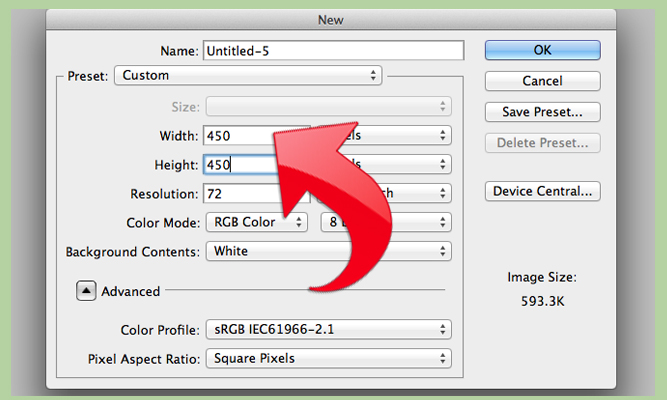Open the Width units dropdown arrows
This screenshot has width=667, height=400.
click(442, 135)
